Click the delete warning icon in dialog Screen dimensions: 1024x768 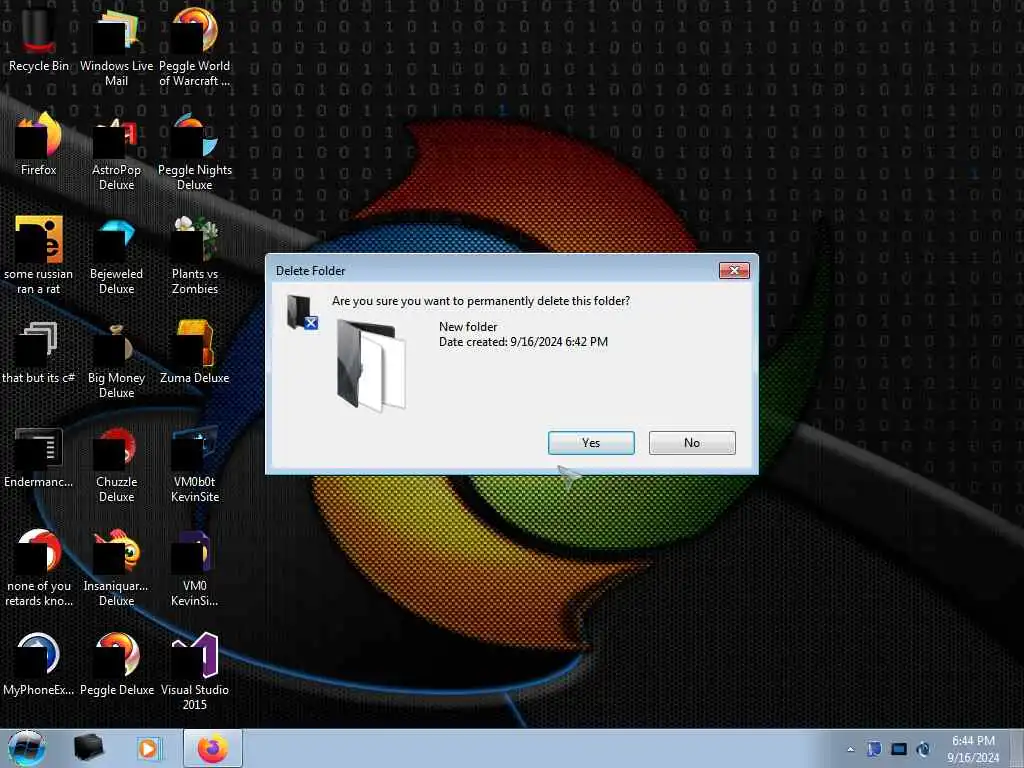[302, 312]
